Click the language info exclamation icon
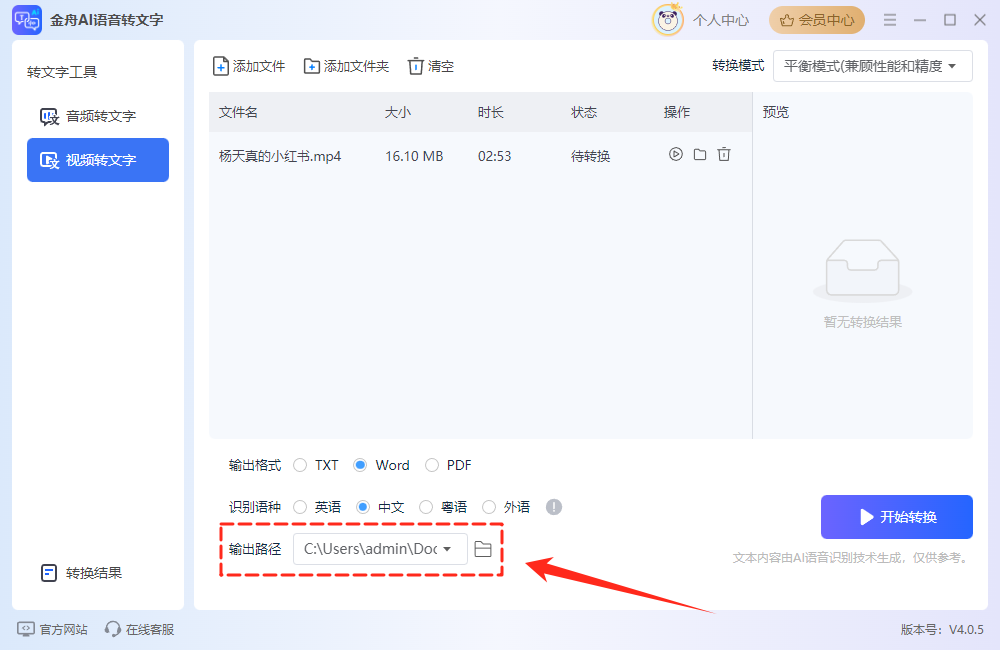 click(554, 507)
